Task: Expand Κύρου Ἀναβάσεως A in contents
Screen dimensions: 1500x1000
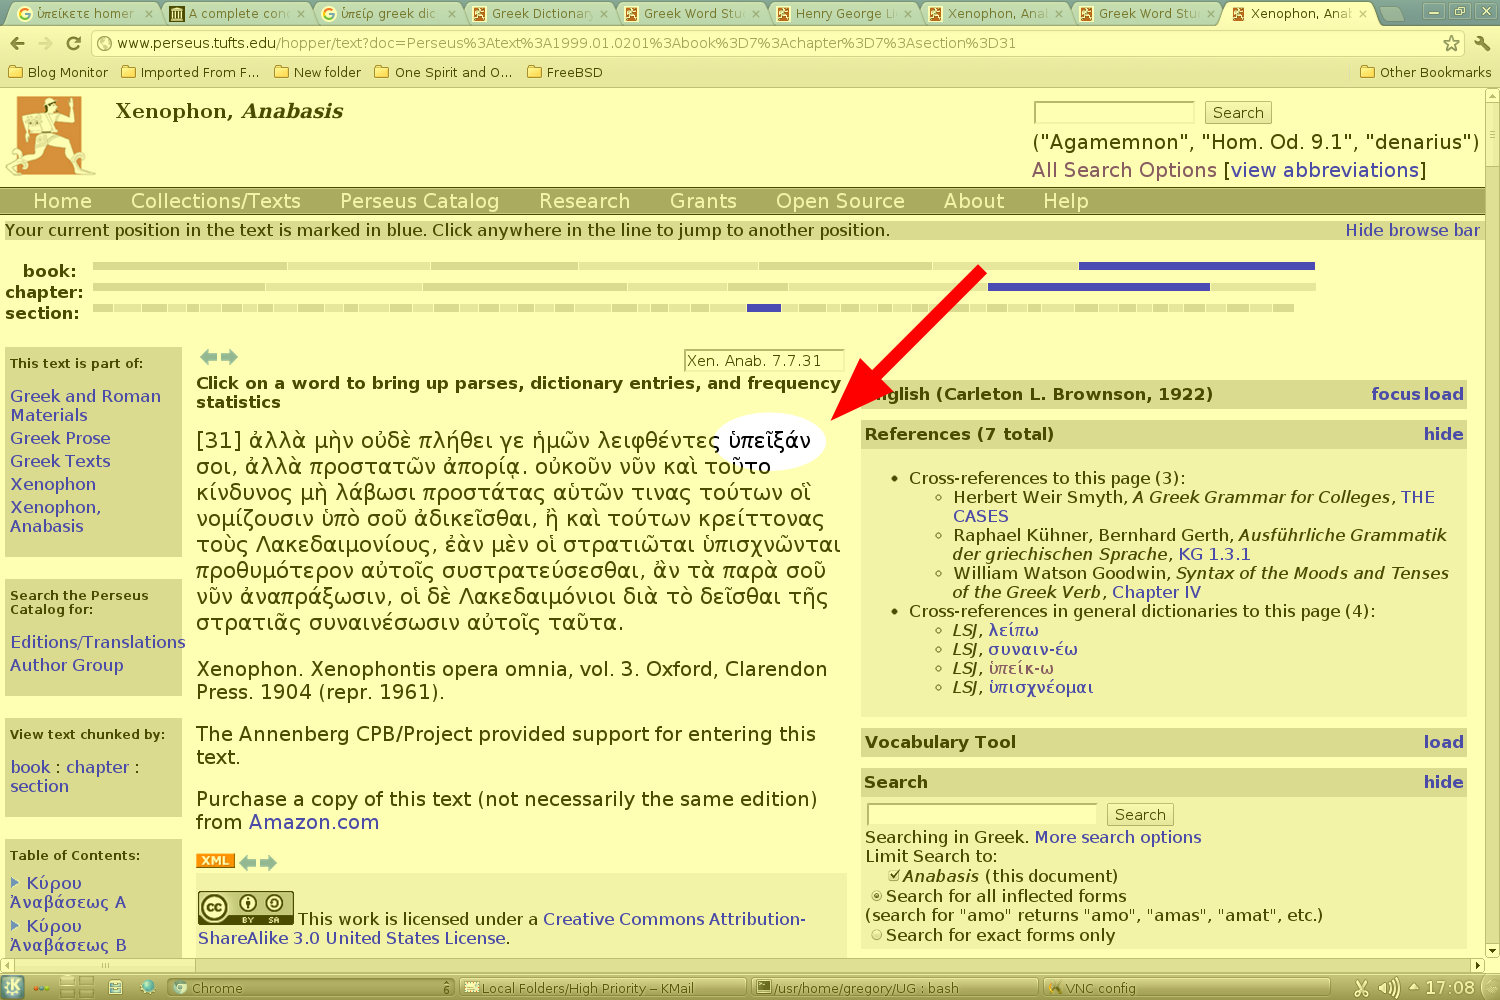Action: 15,883
